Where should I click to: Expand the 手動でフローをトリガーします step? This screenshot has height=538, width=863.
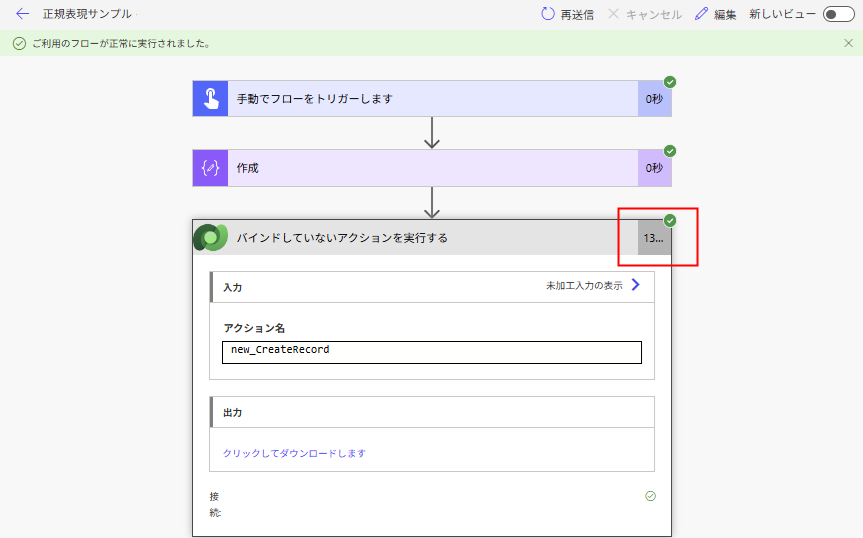(x=432, y=99)
